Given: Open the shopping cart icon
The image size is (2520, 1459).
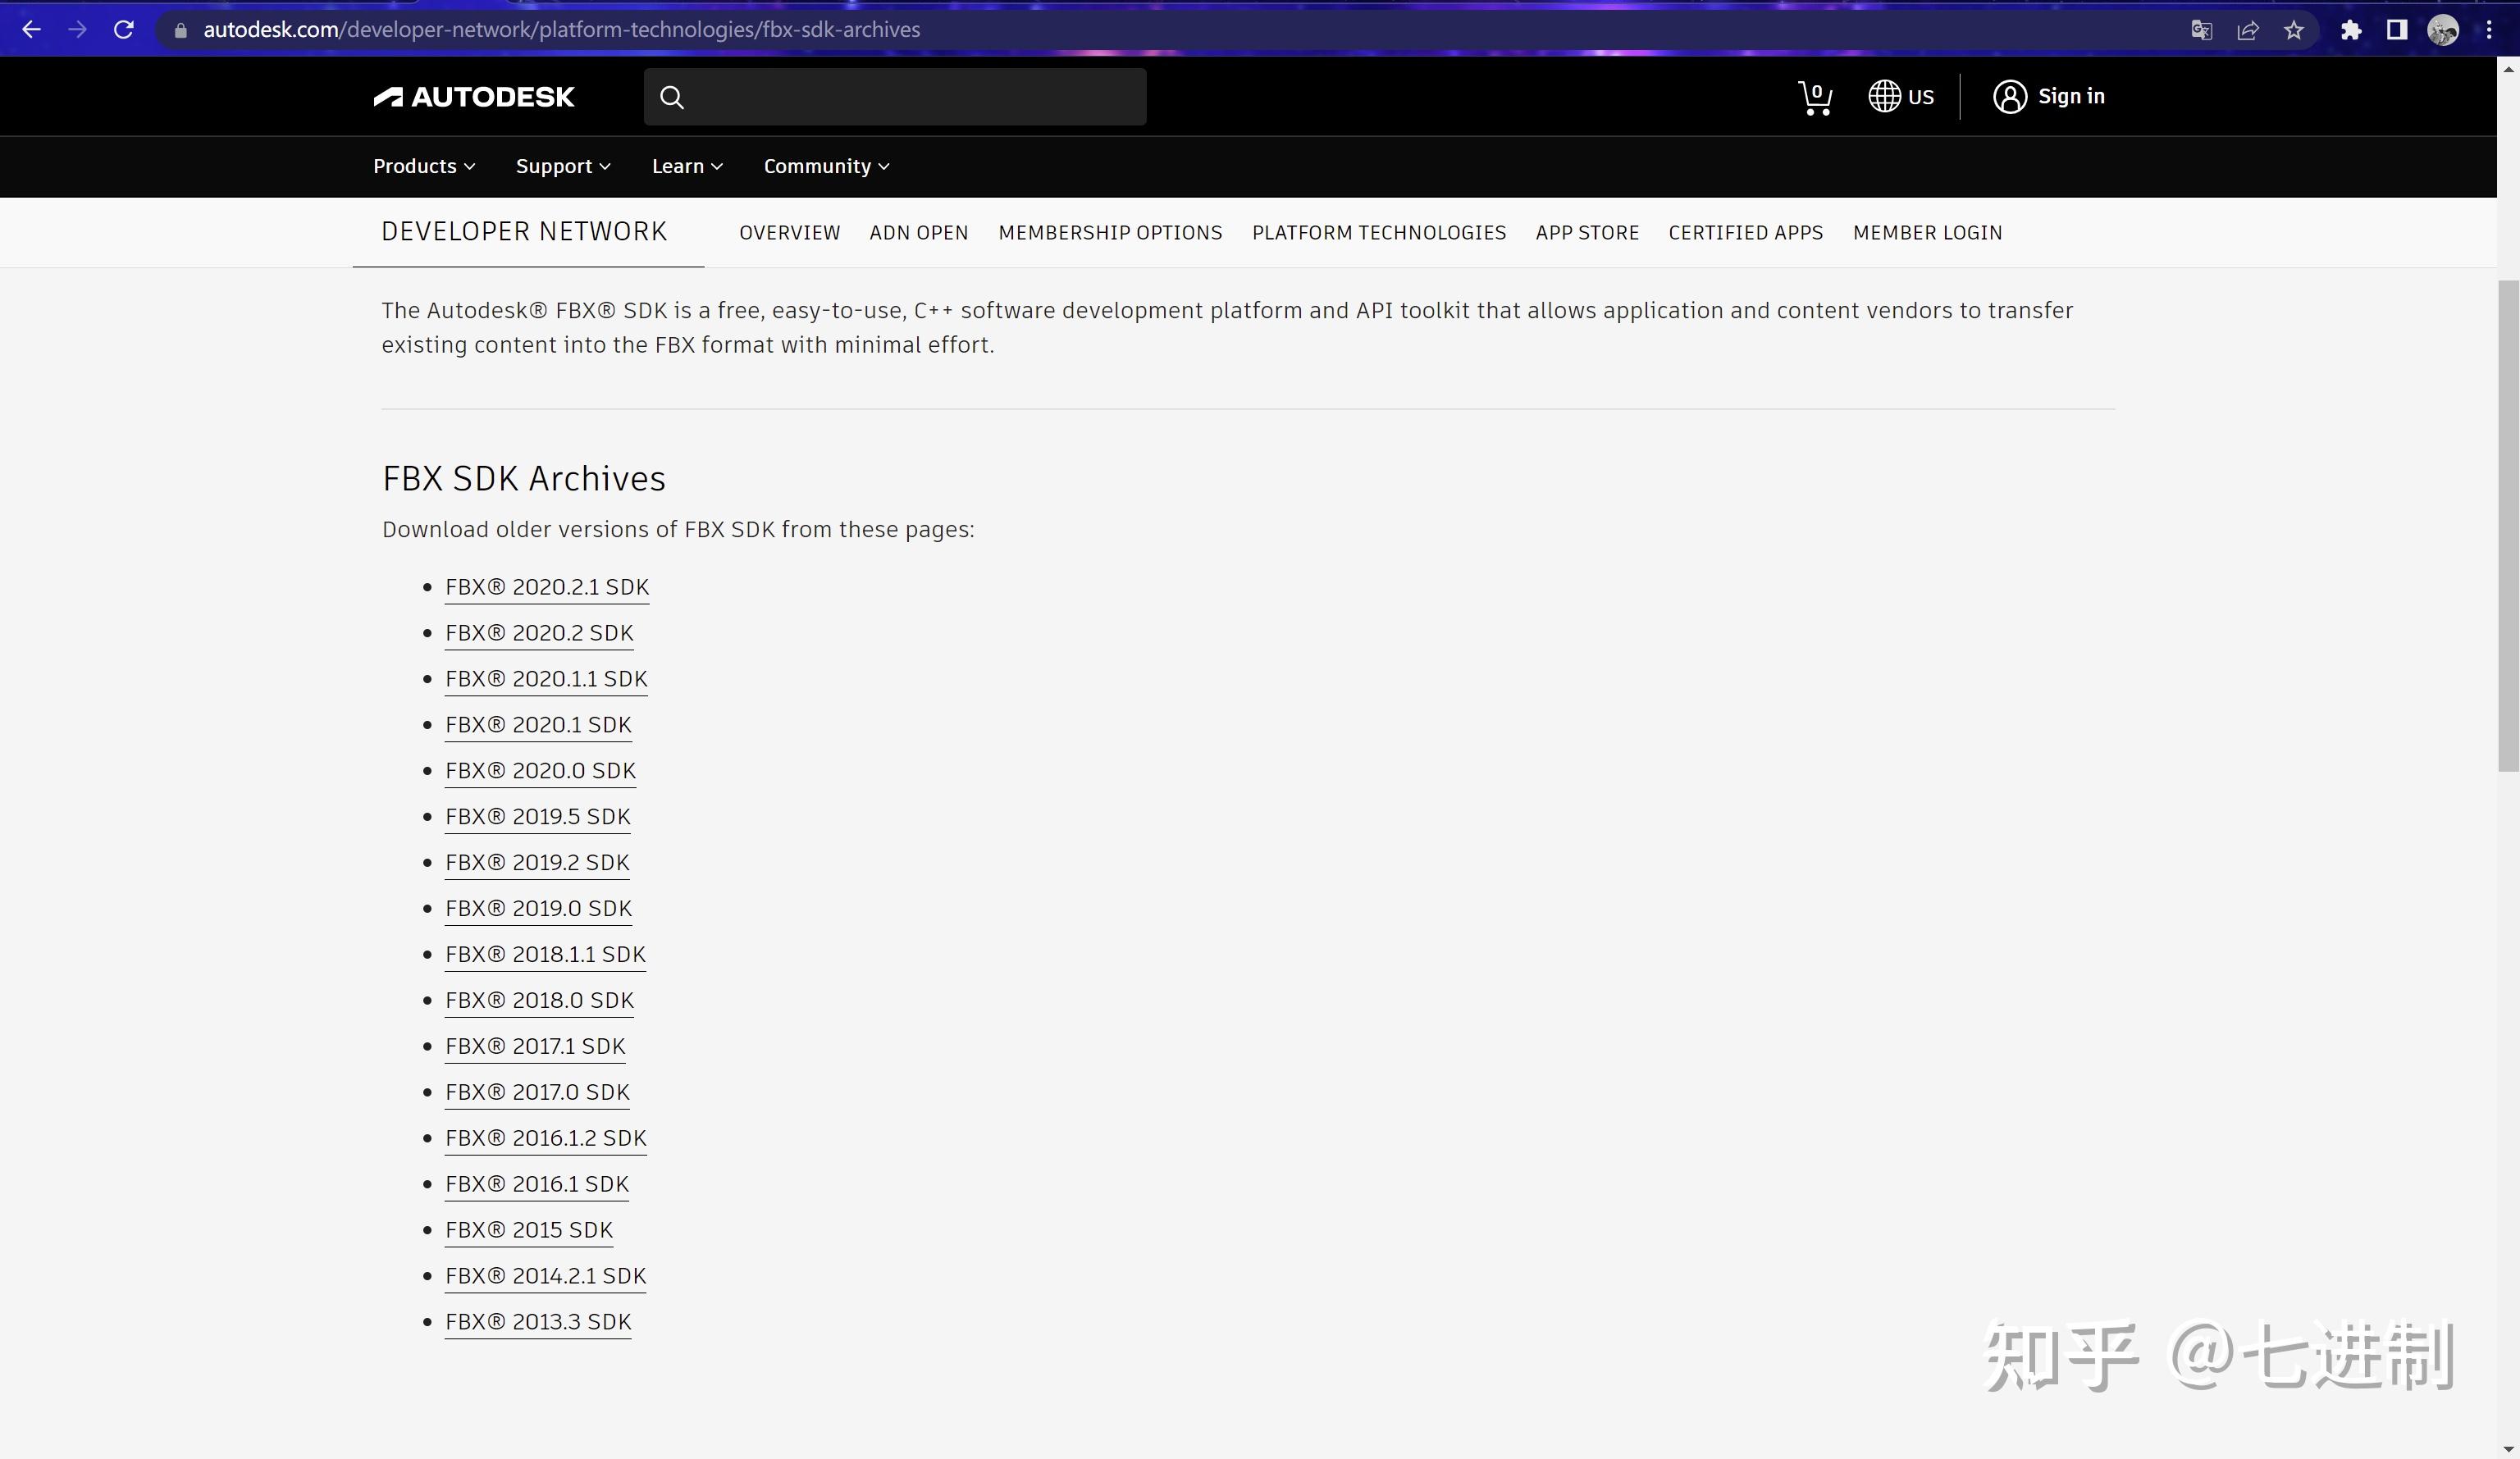Looking at the screenshot, I should click(x=1814, y=97).
